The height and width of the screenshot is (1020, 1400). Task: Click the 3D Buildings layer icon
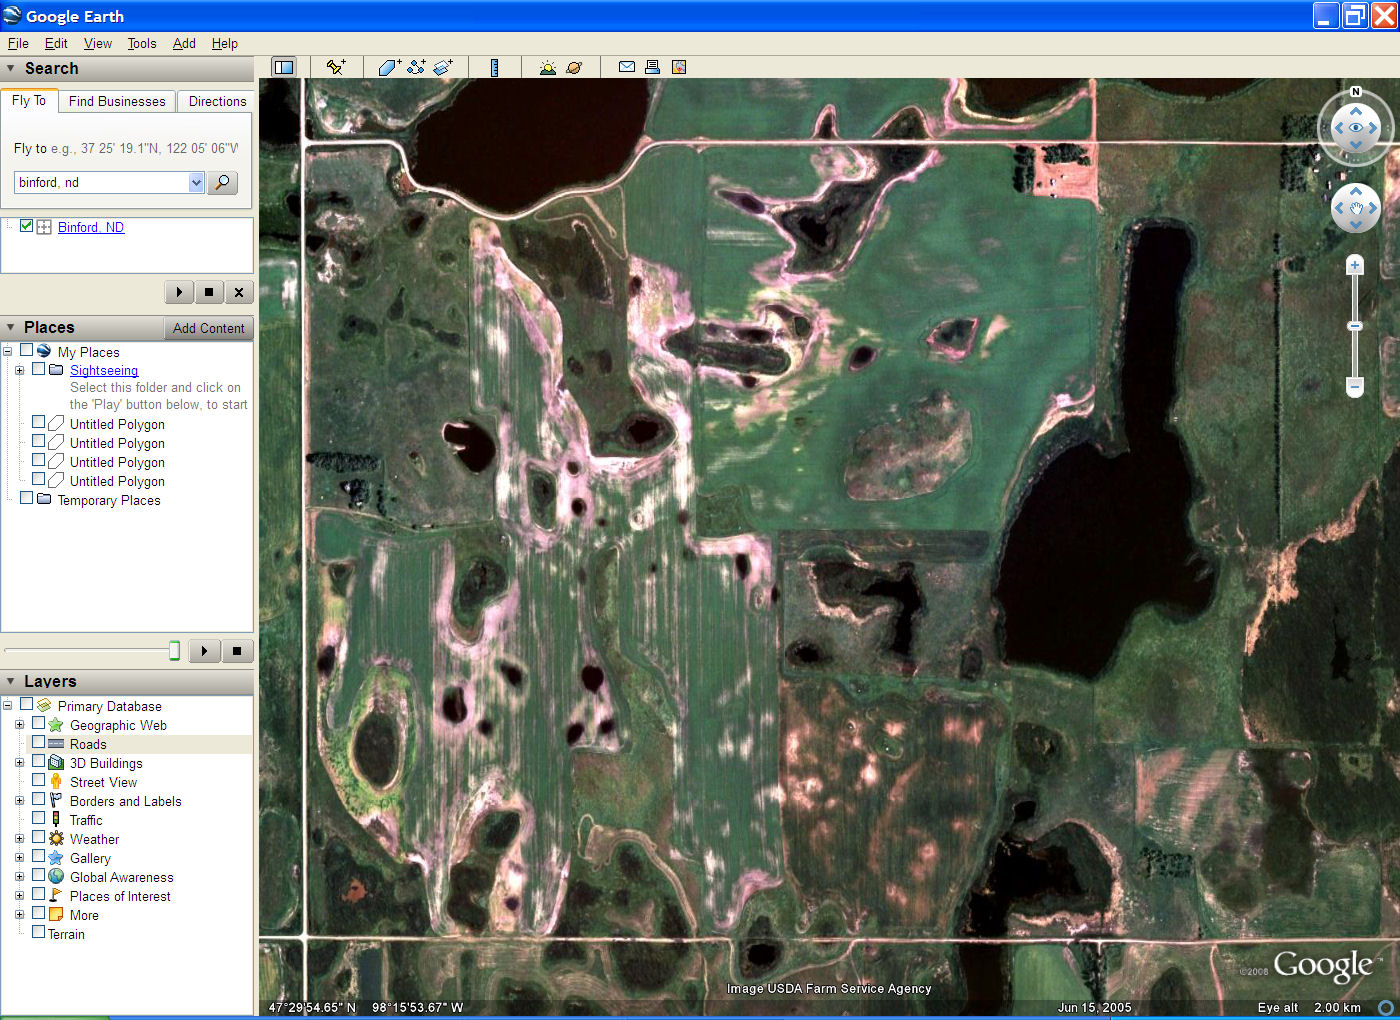[x=56, y=763]
